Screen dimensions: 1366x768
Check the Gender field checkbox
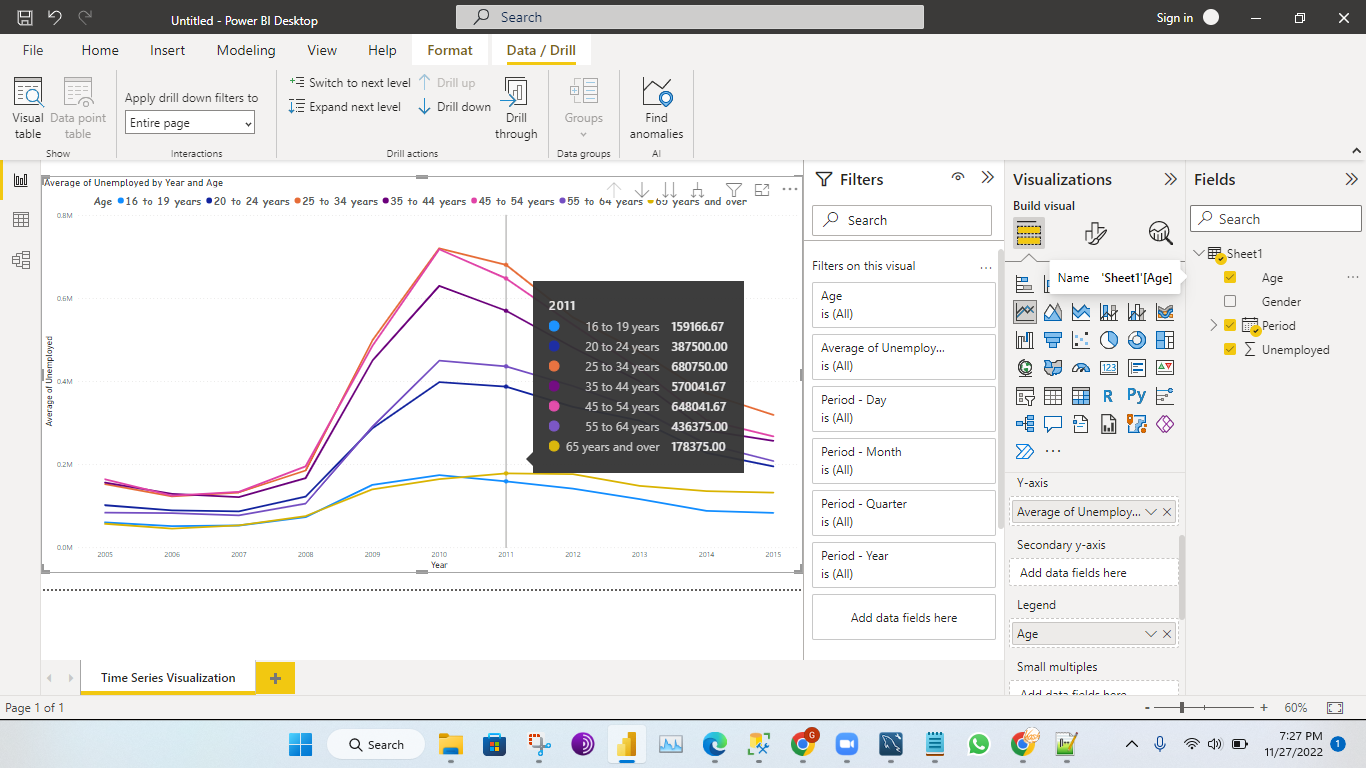(1230, 301)
